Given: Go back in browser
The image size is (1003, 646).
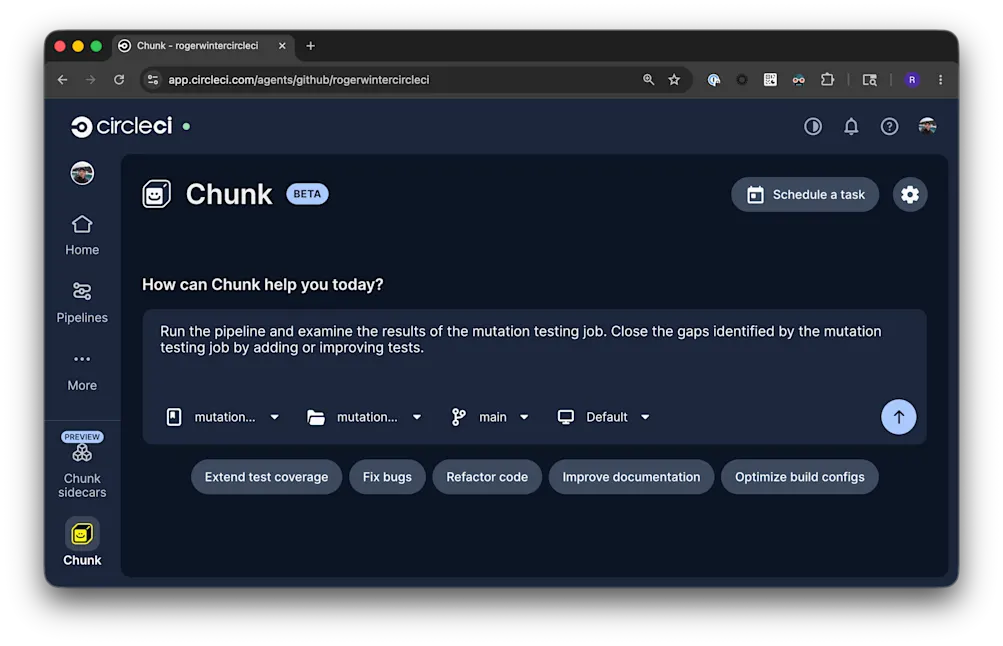Looking at the screenshot, I should point(62,80).
